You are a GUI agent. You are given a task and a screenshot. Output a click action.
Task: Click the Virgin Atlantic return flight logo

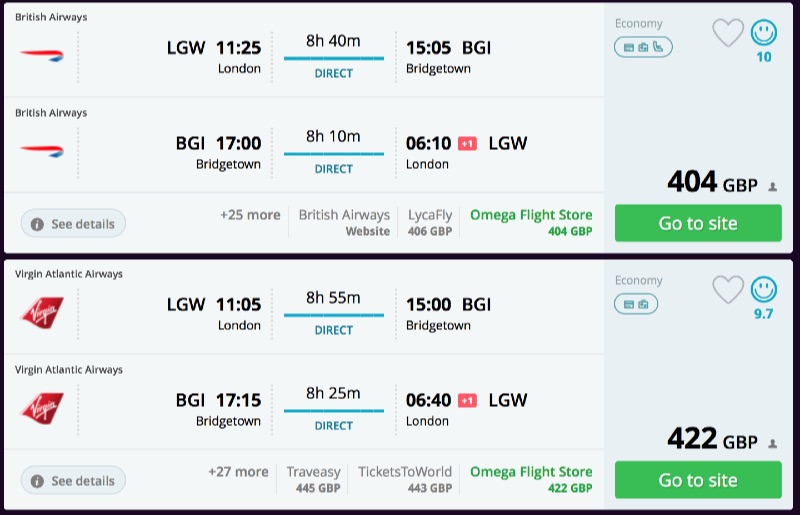pos(41,407)
